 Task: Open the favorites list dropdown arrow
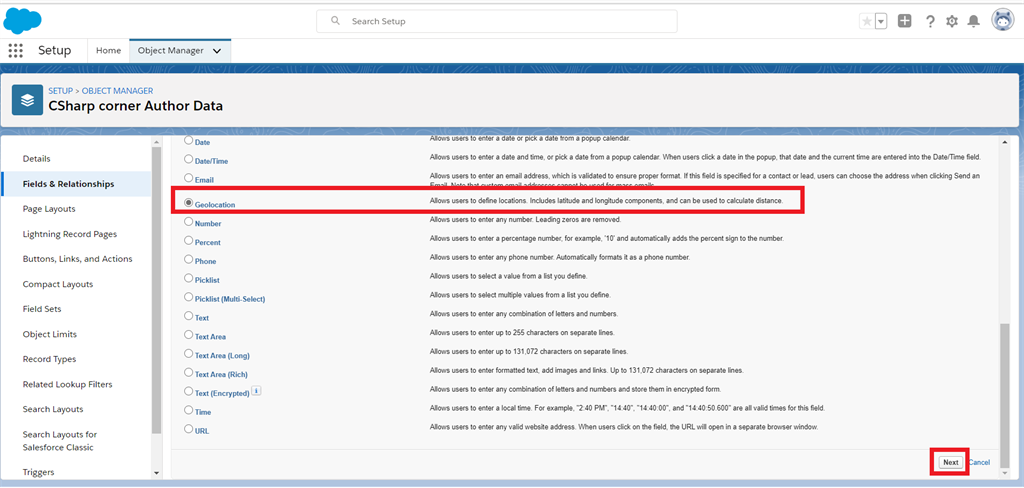pyautogui.click(x=881, y=22)
